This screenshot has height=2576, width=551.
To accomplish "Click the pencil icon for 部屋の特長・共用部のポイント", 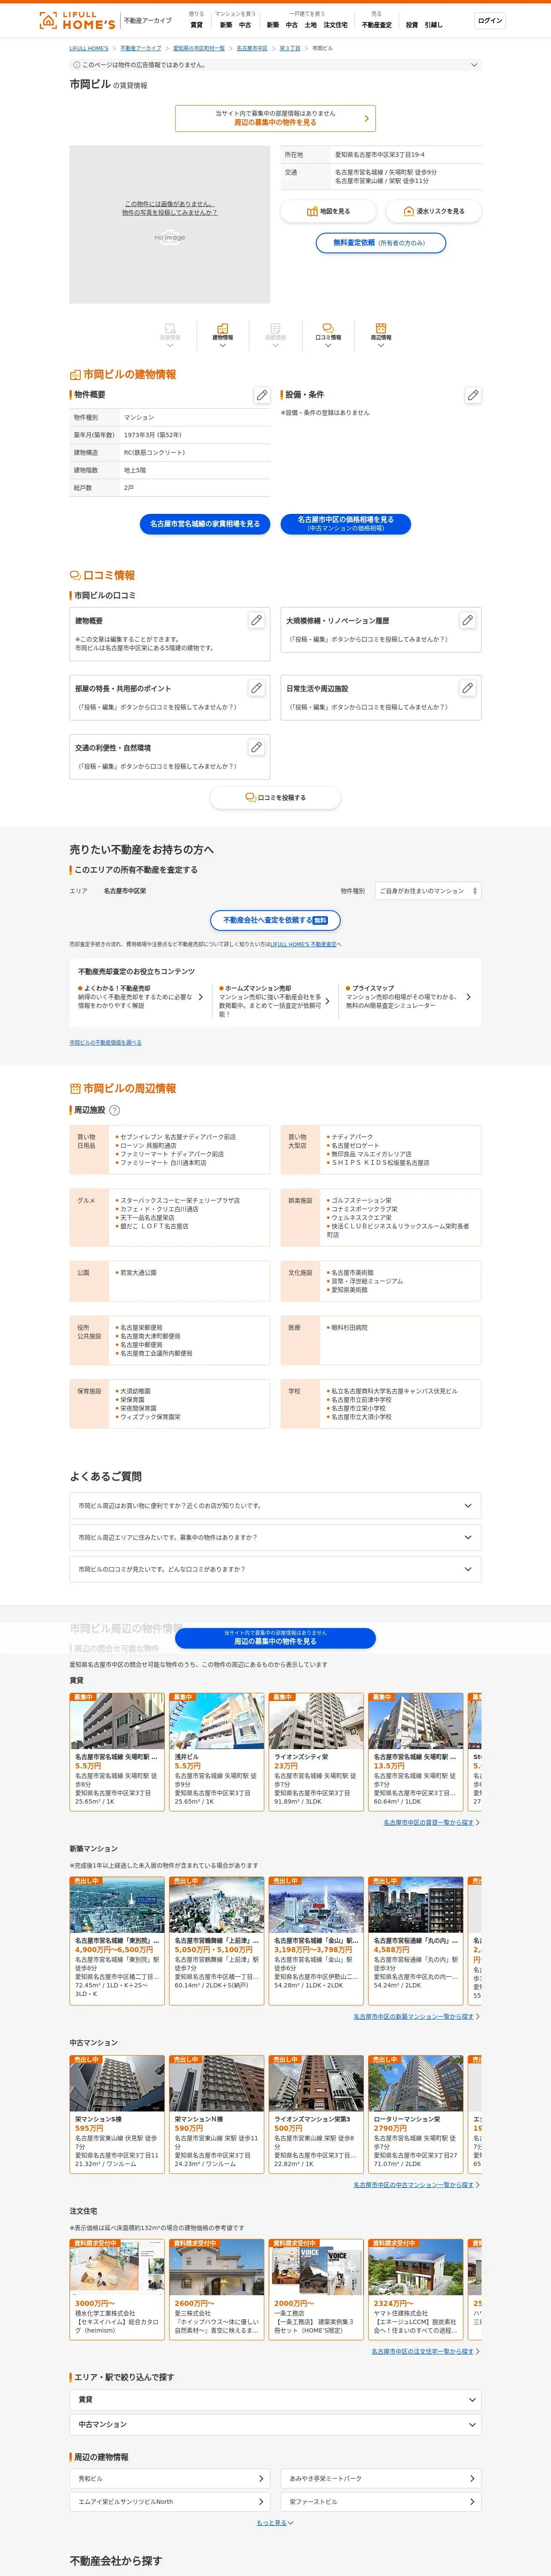I will click(x=256, y=688).
